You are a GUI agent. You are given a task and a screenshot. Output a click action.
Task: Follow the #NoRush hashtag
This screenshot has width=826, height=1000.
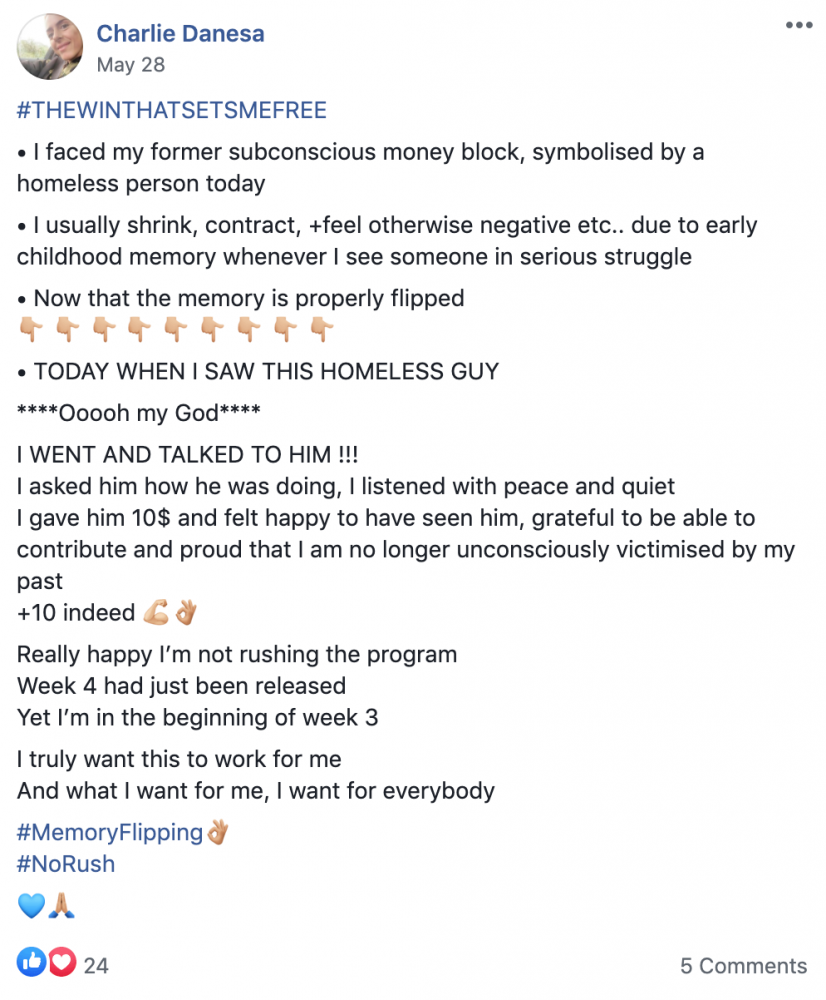pyautogui.click(x=66, y=864)
